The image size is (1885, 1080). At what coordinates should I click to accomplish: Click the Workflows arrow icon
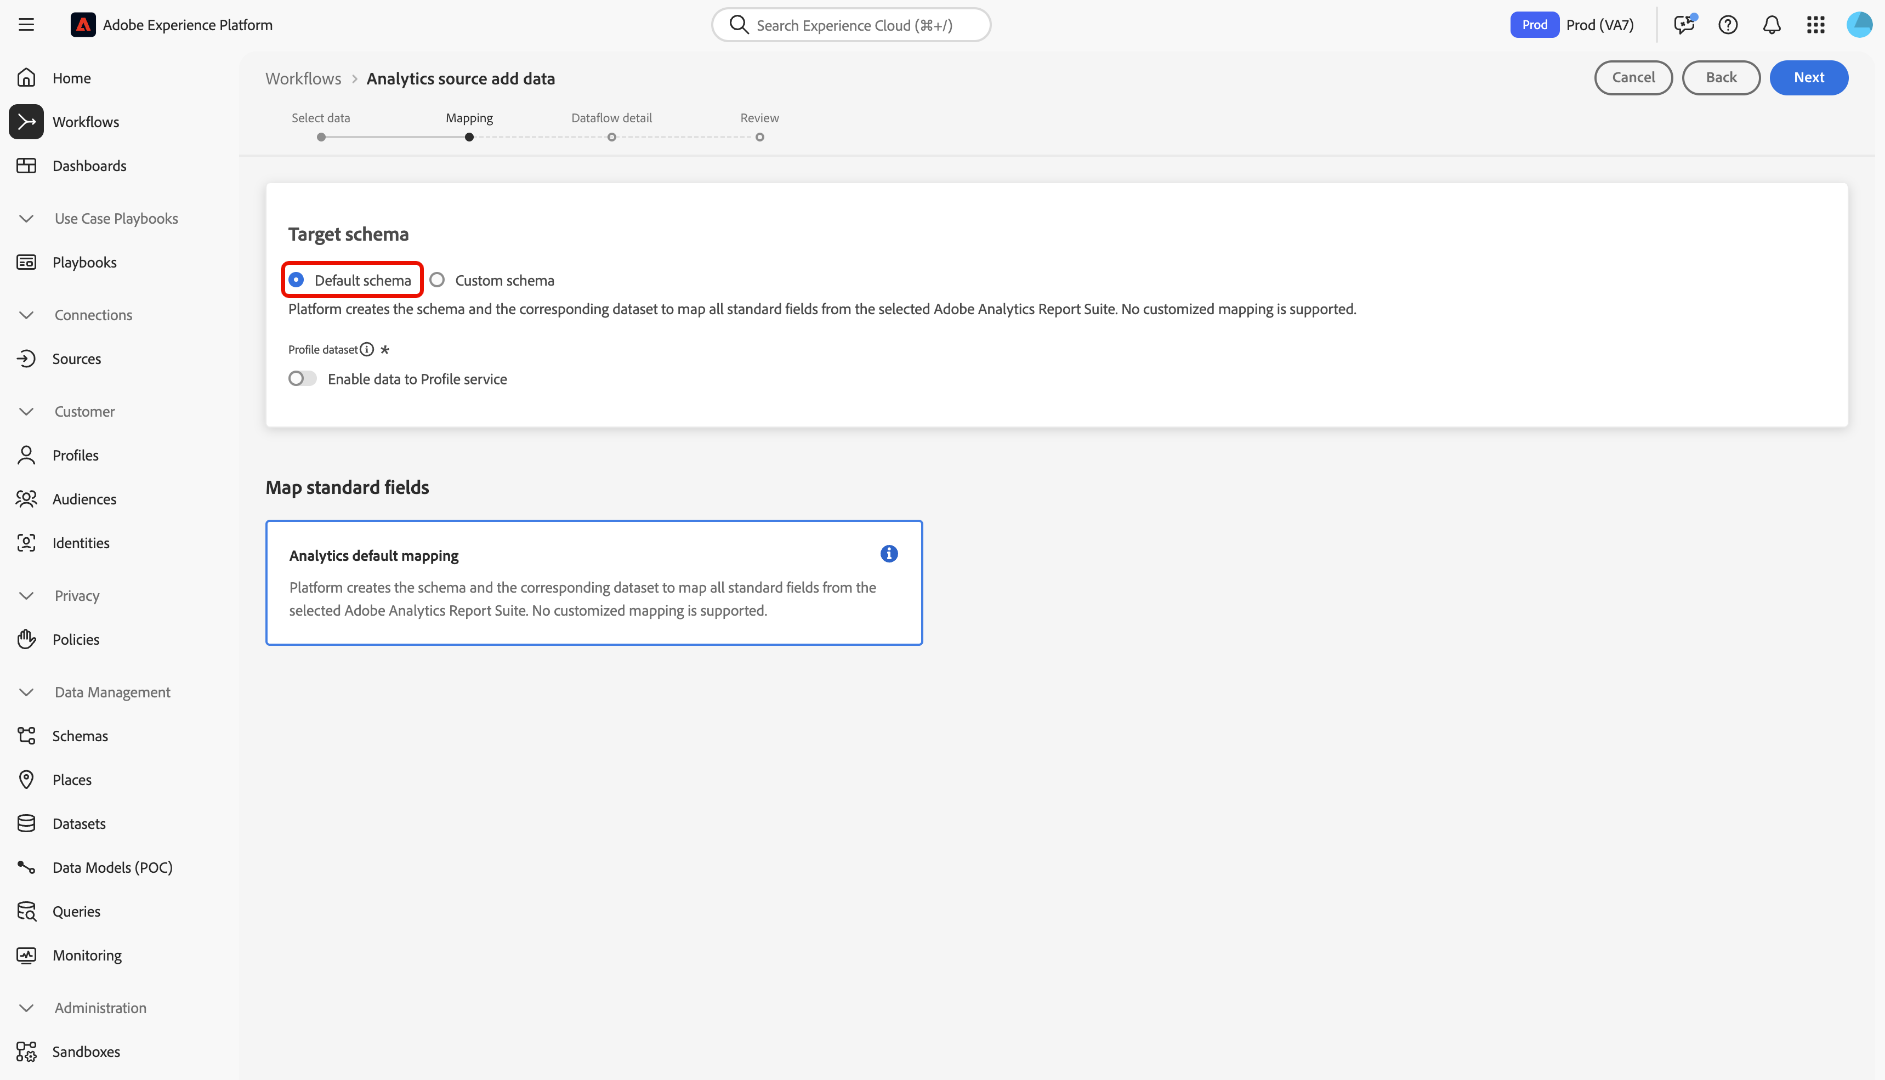click(x=27, y=122)
